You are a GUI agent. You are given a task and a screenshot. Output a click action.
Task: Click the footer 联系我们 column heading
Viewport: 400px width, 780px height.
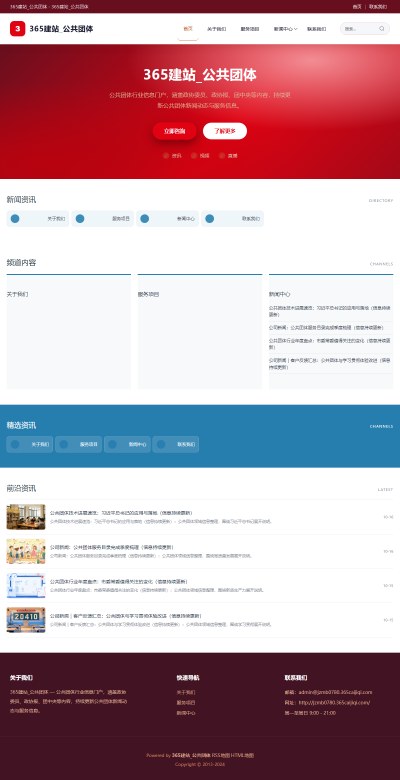coord(296,678)
